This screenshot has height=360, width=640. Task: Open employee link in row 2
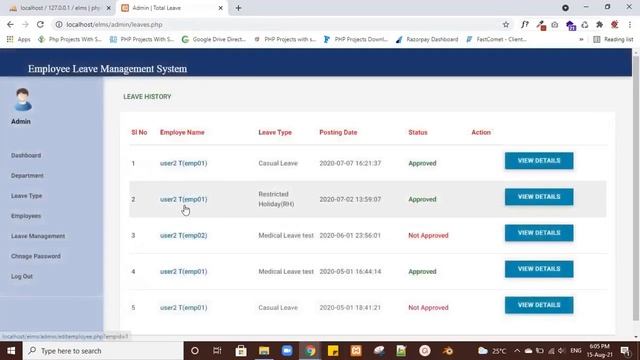coord(183,199)
